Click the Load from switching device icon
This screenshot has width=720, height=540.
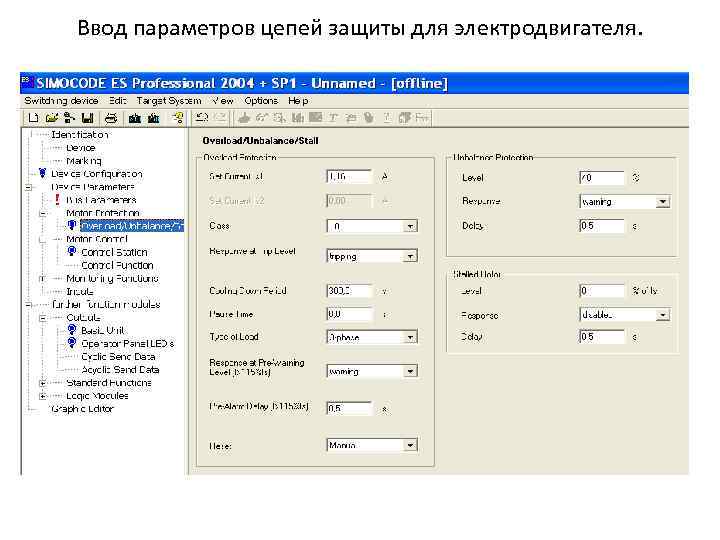tap(153, 118)
